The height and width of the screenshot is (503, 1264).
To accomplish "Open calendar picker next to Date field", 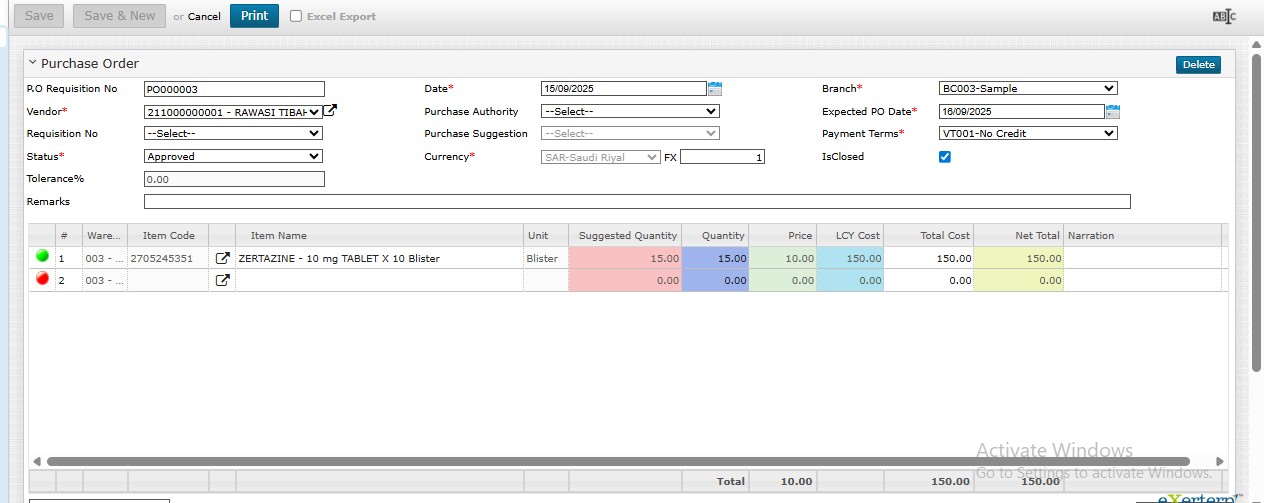I will [x=714, y=89].
